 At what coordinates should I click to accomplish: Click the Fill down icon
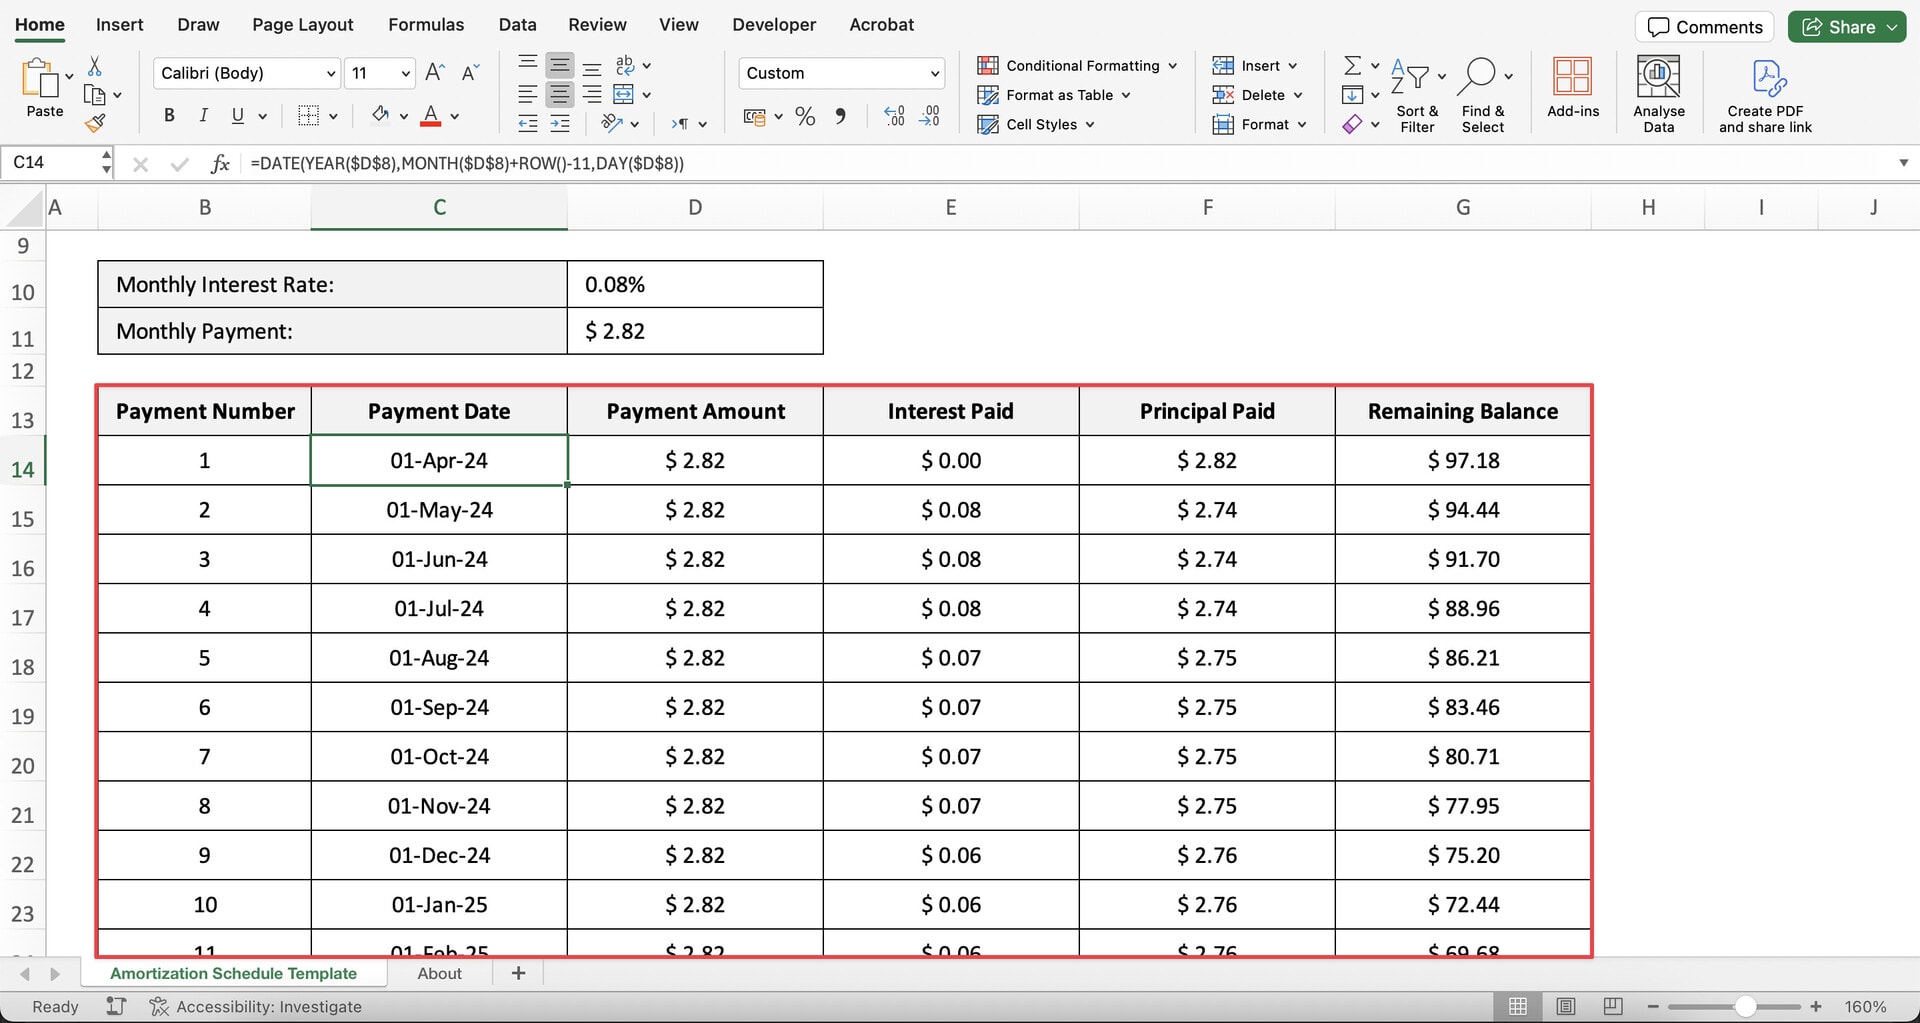tap(1352, 95)
